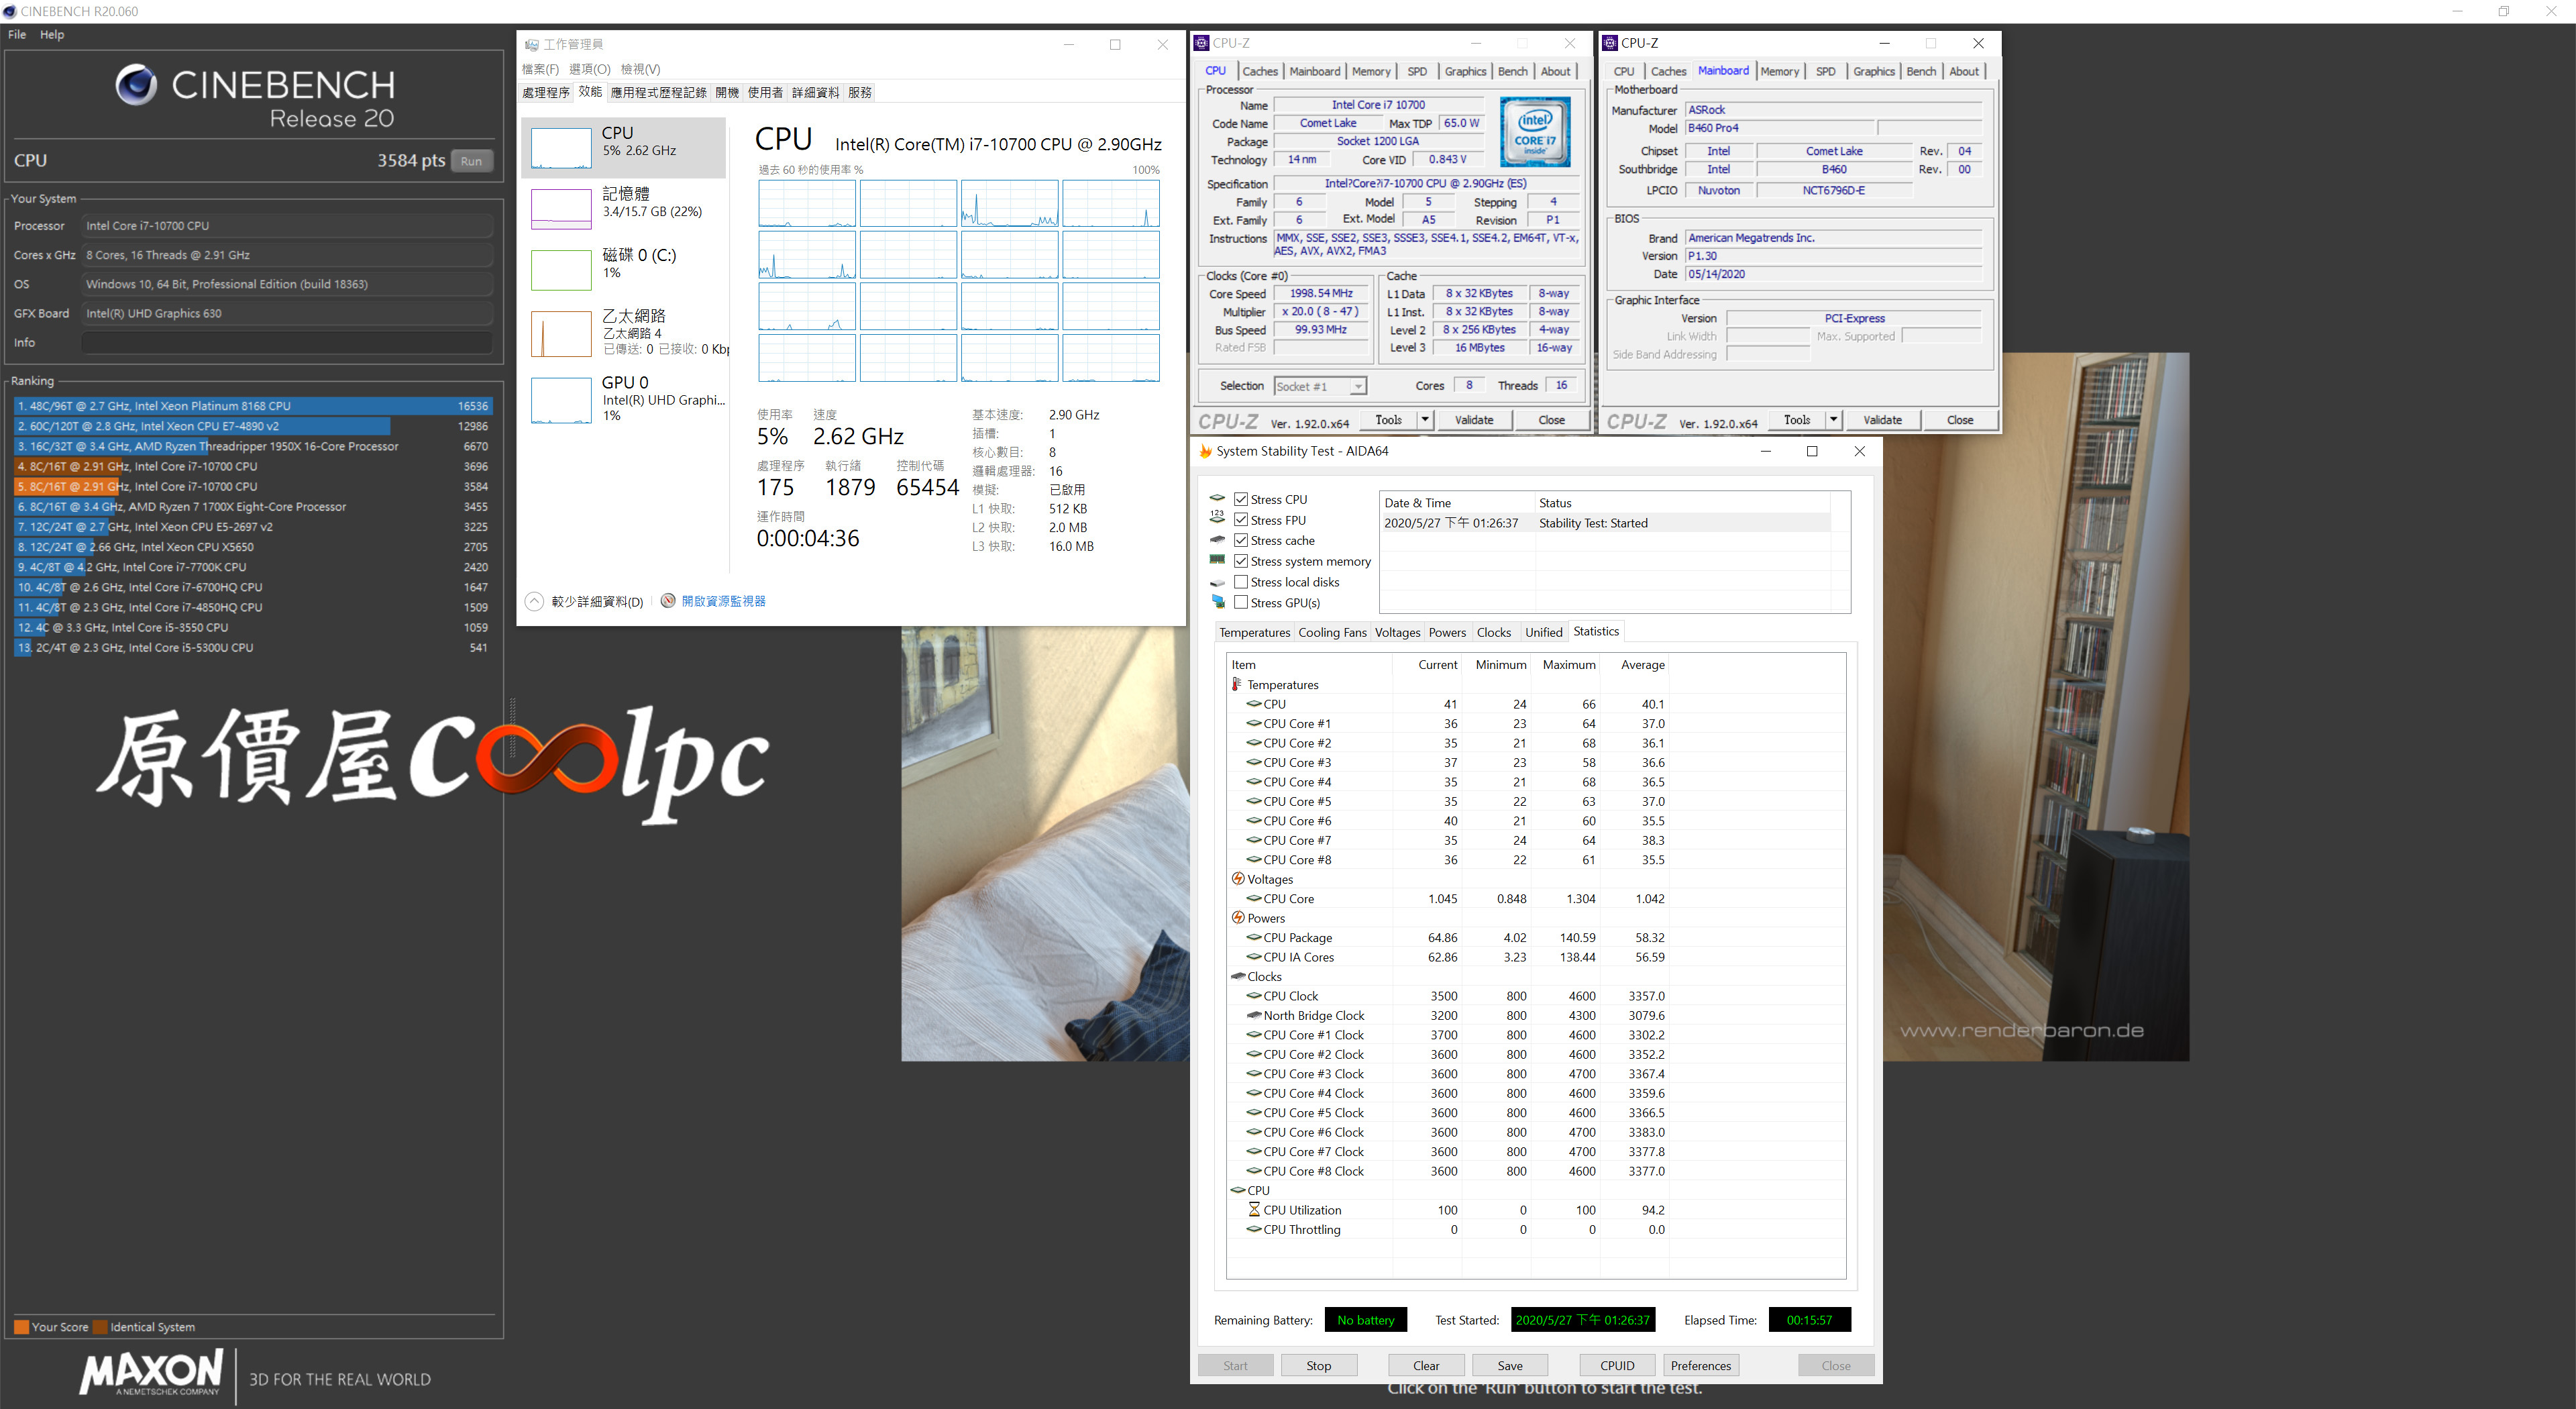This screenshot has height=1409, width=2576.
Task: Open the Socket #1 selection dropdown
Action: point(1357,386)
